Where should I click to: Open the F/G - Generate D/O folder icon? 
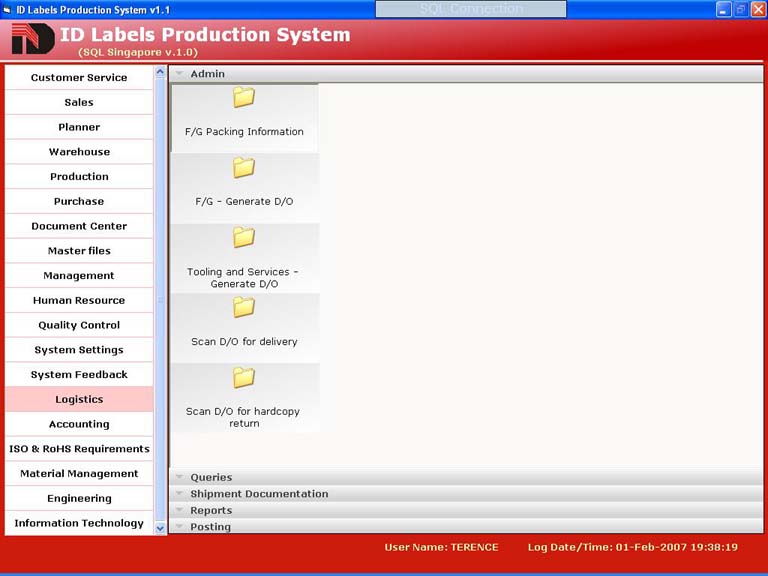[x=244, y=168]
